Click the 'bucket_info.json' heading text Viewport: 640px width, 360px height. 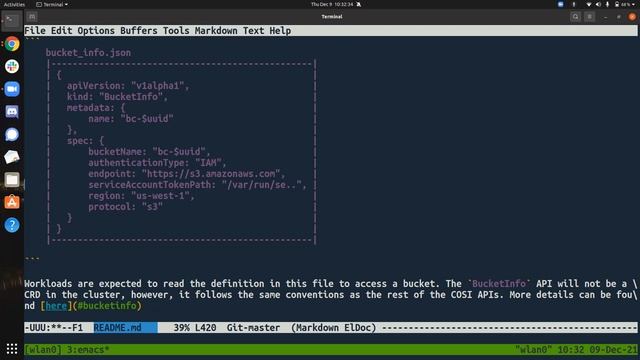[88, 53]
